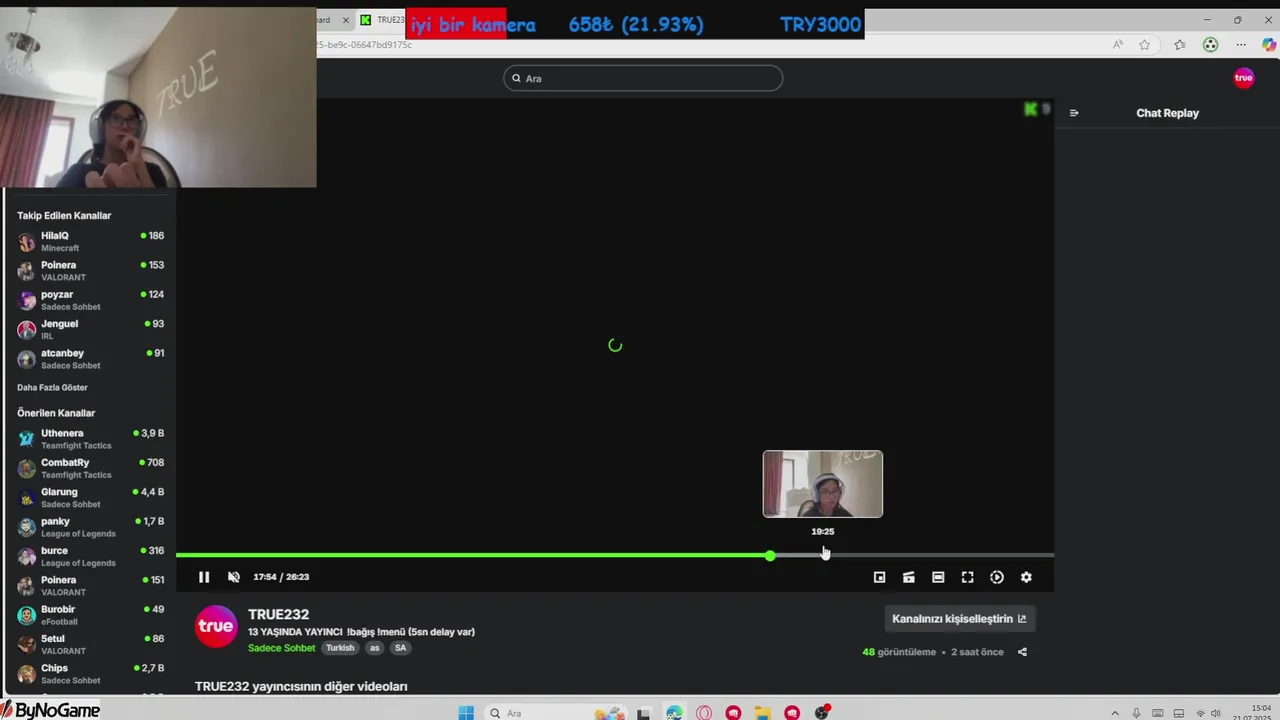The width and height of the screenshot is (1280, 720).
Task: Open Setul VALORANT channel
Action: click(x=90, y=644)
